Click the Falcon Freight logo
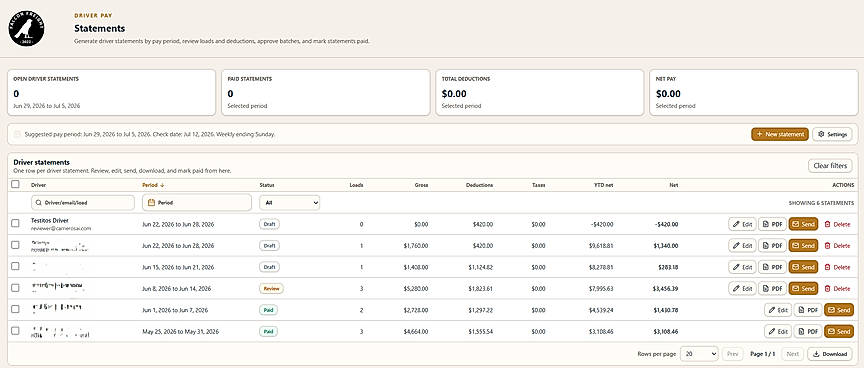864x368 pixels. pyautogui.click(x=26, y=28)
